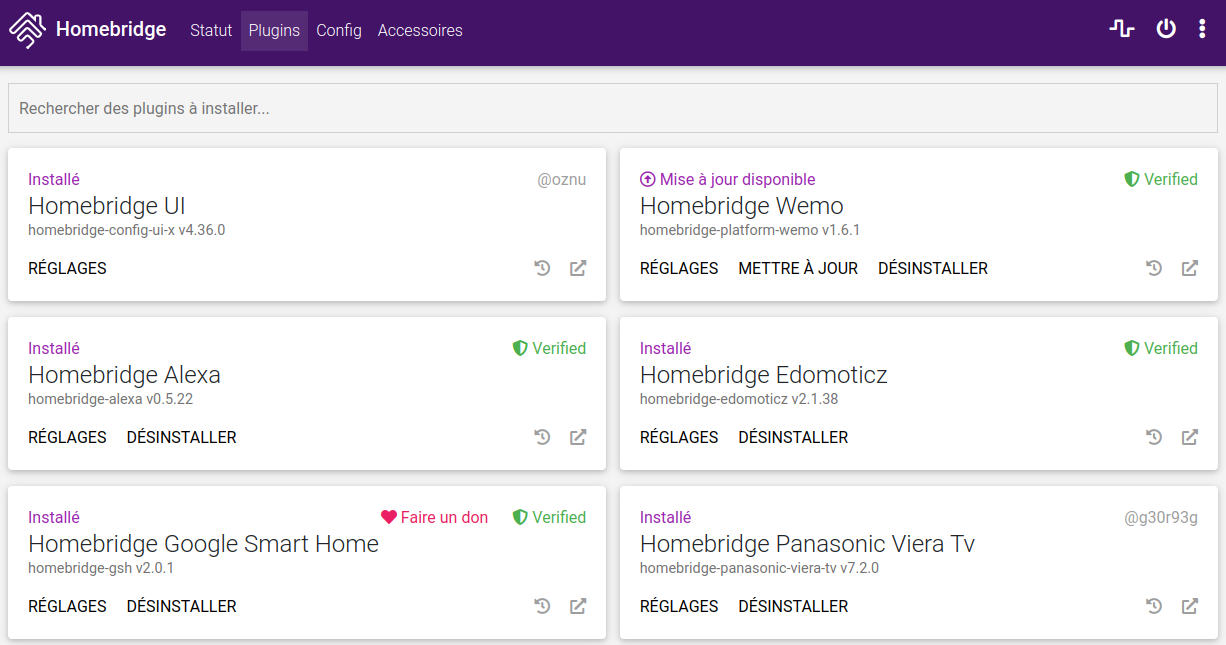This screenshot has width=1226, height=645.
Task: Click the Homebridge Alexa plugin title
Action: (124, 375)
